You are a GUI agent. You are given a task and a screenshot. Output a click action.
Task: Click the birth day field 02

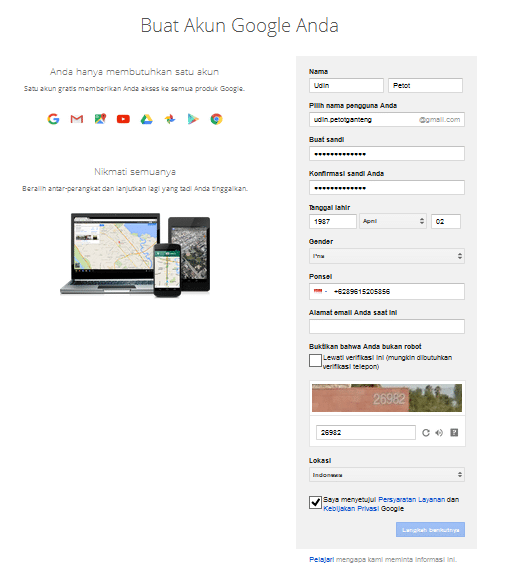446,222
